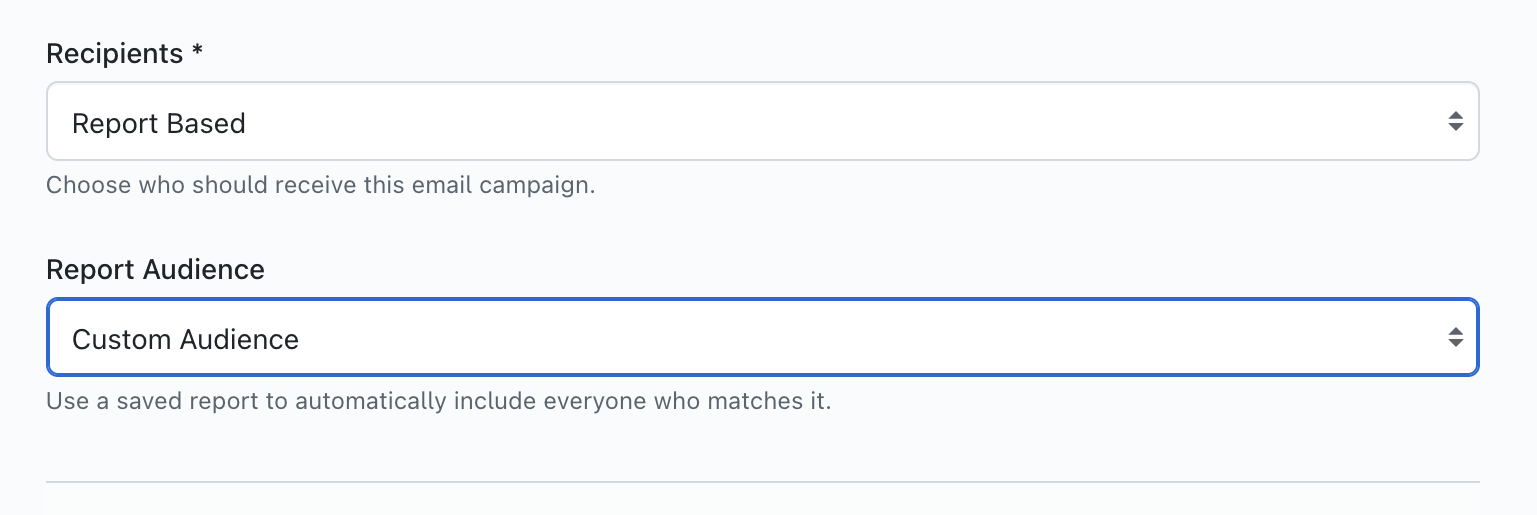
Task: Click the up-down arrows in Report Audience field
Action: [x=1455, y=338]
